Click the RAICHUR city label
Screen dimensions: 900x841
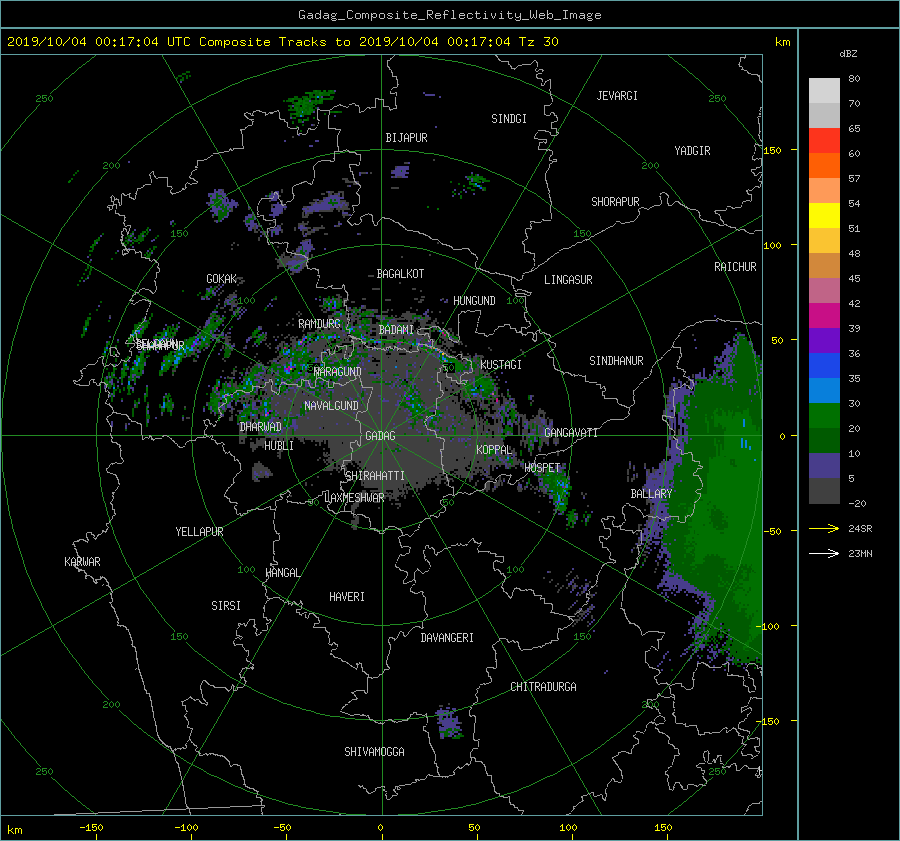click(735, 267)
